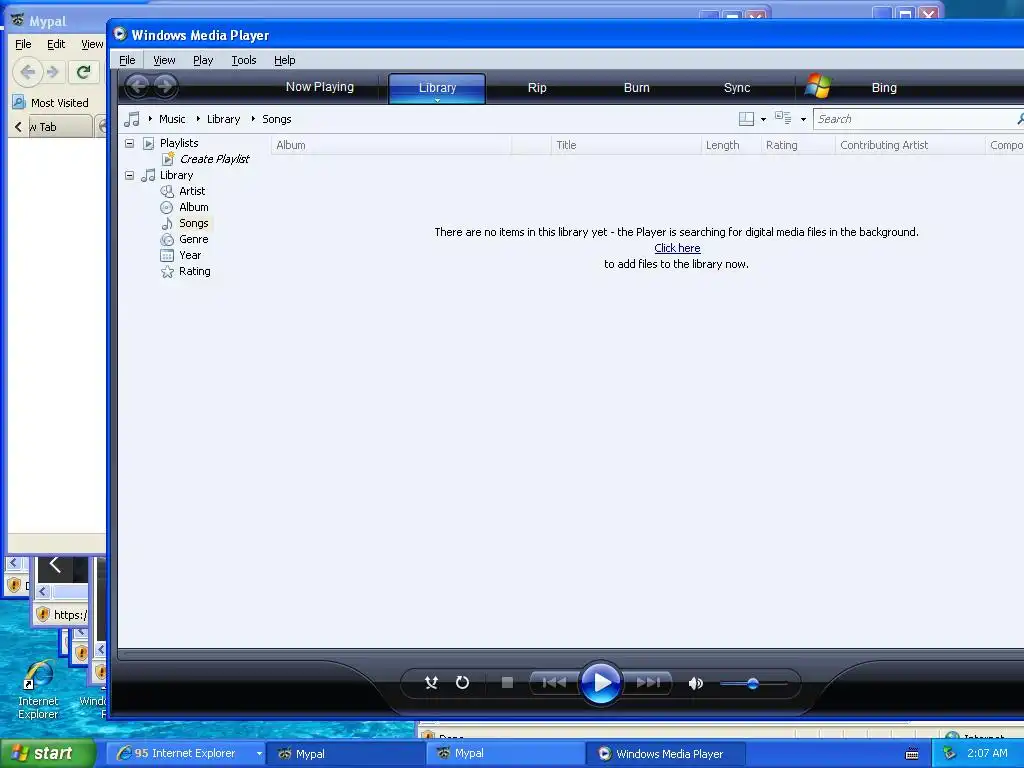Image resolution: width=1024 pixels, height=768 pixels.
Task: Open the view options dropdown arrow
Action: (x=803, y=120)
